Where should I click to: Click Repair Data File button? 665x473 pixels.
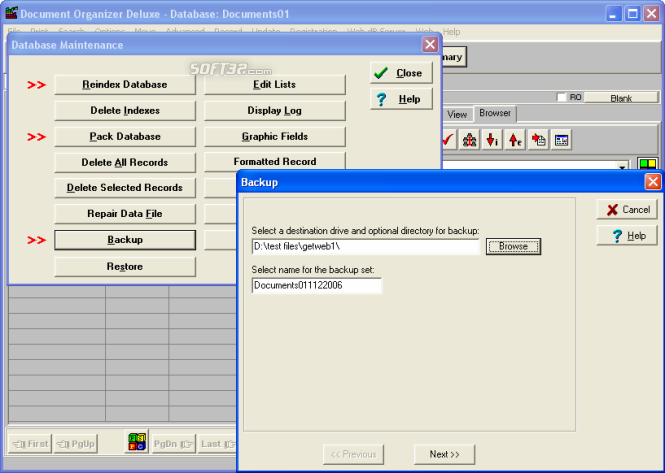tap(125, 213)
